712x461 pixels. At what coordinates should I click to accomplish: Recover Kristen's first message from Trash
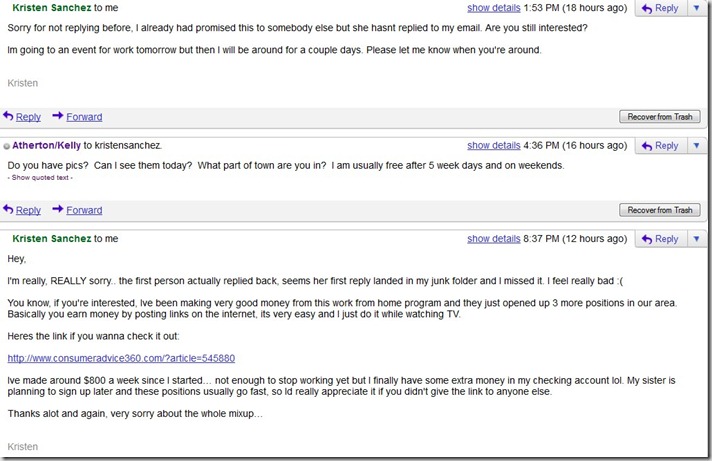click(x=659, y=117)
